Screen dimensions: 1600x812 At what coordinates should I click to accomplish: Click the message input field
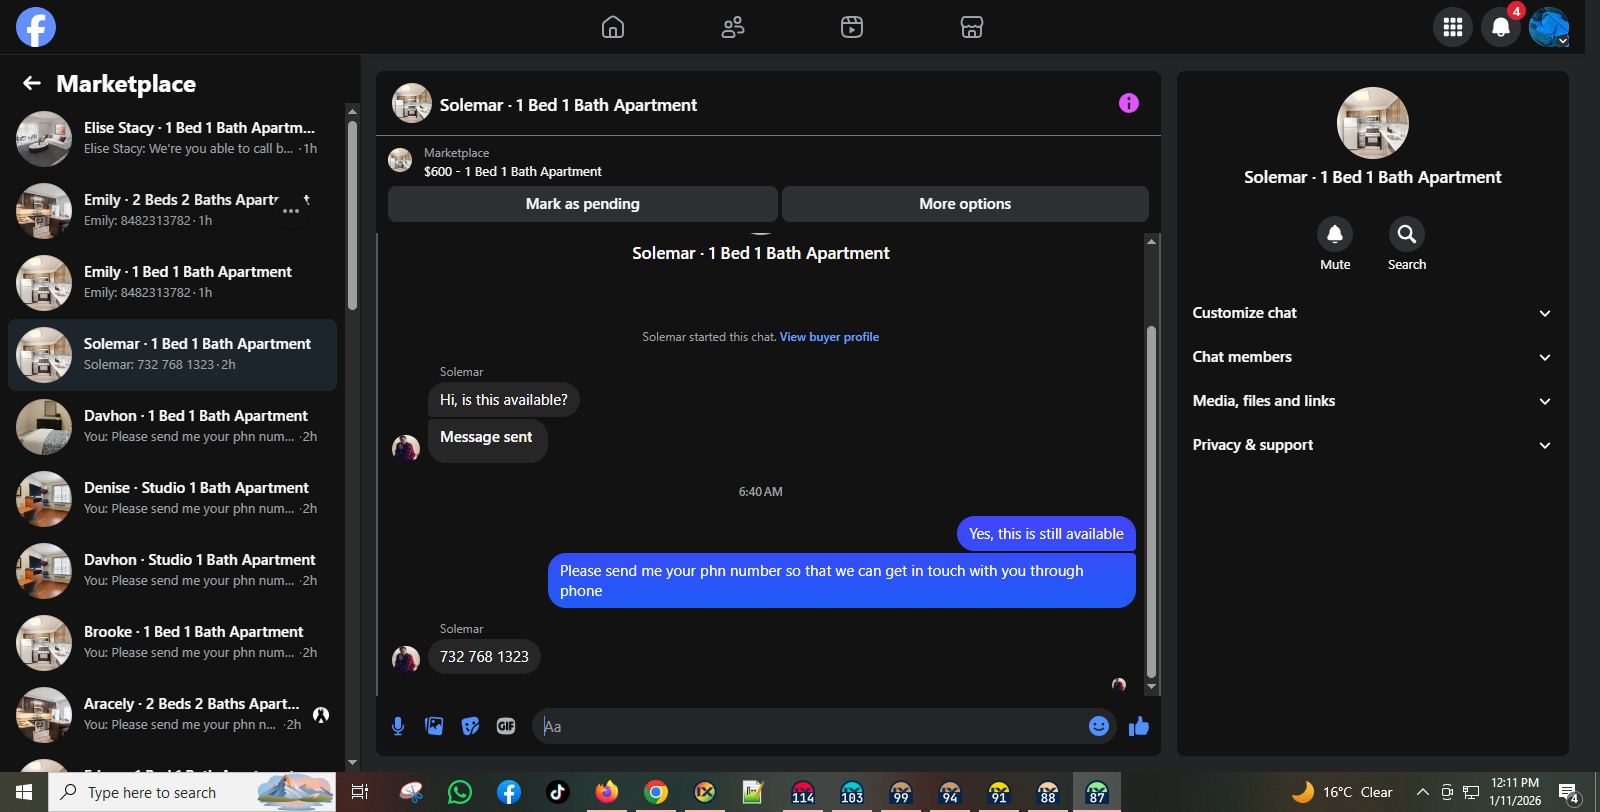coord(810,726)
